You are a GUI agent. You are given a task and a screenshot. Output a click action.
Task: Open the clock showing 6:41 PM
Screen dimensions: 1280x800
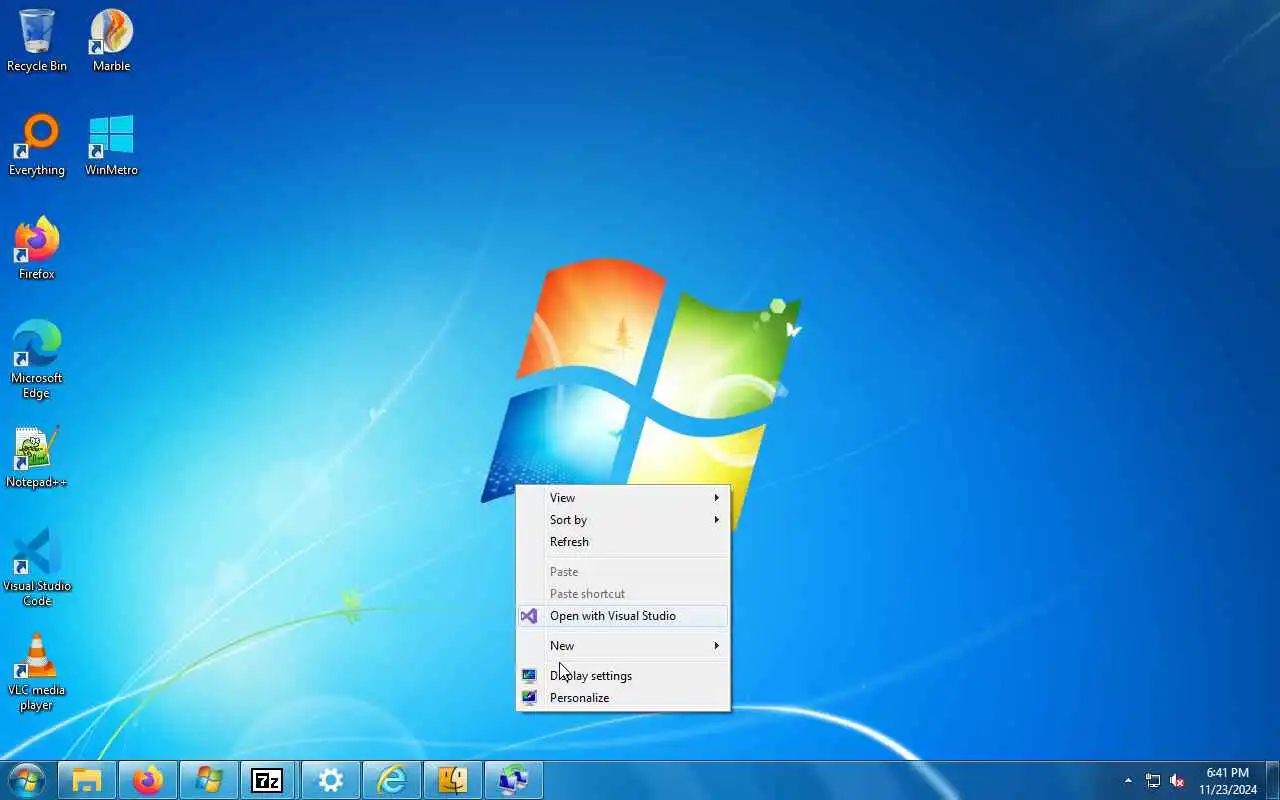[1227, 781]
